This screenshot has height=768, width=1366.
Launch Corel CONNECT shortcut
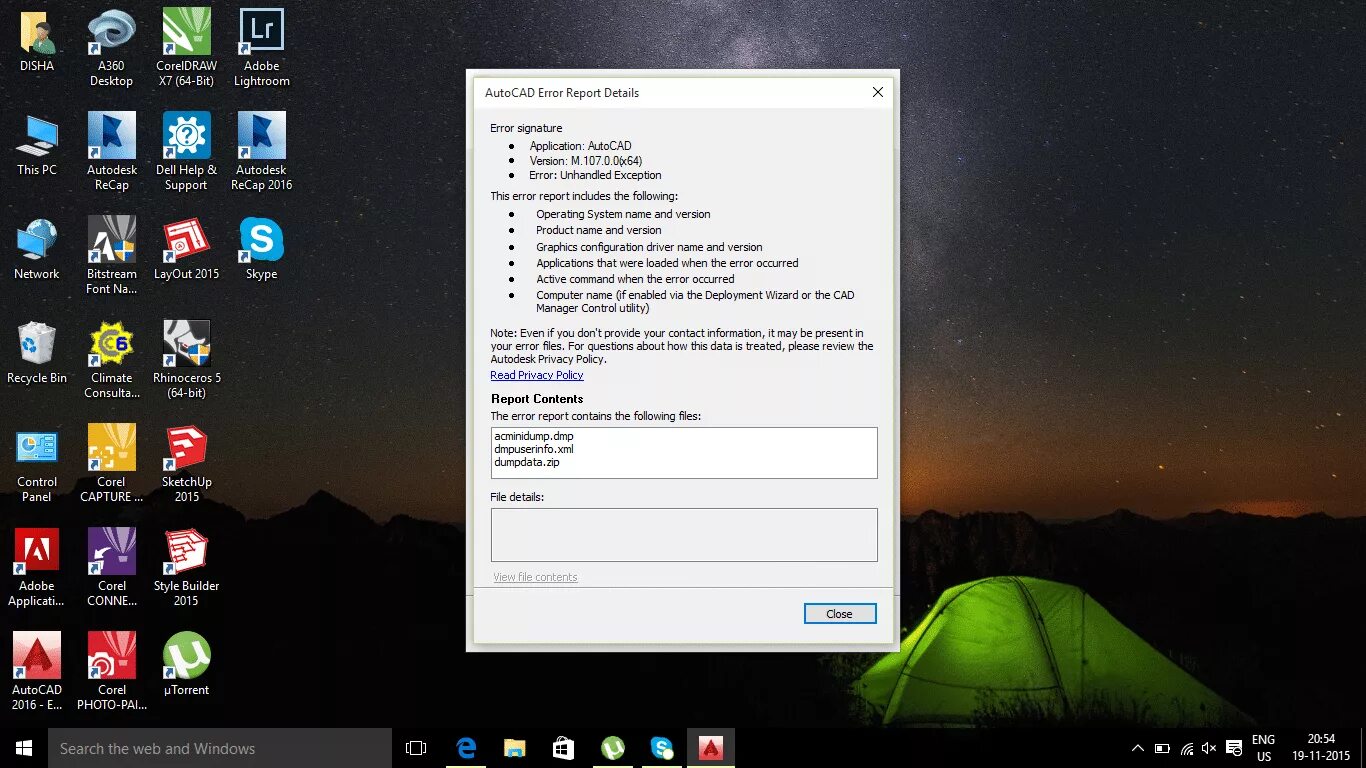(112, 567)
